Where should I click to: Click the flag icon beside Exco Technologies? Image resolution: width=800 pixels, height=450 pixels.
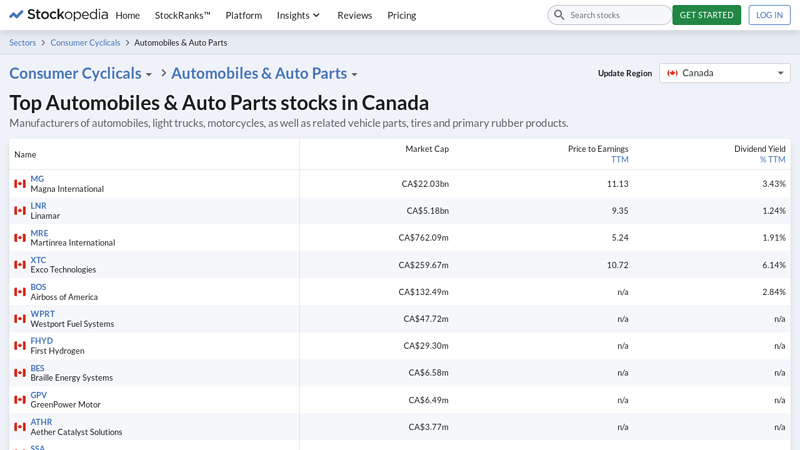(x=20, y=265)
